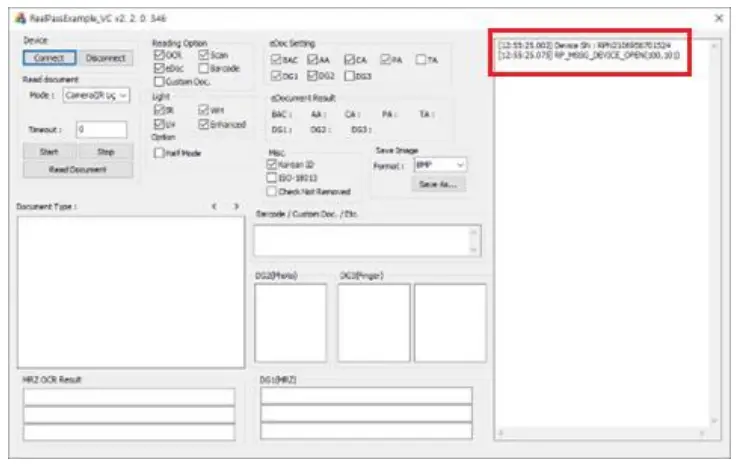Click second DG1(MRZ) line field
This screenshot has width=736, height=464.
click(366, 413)
